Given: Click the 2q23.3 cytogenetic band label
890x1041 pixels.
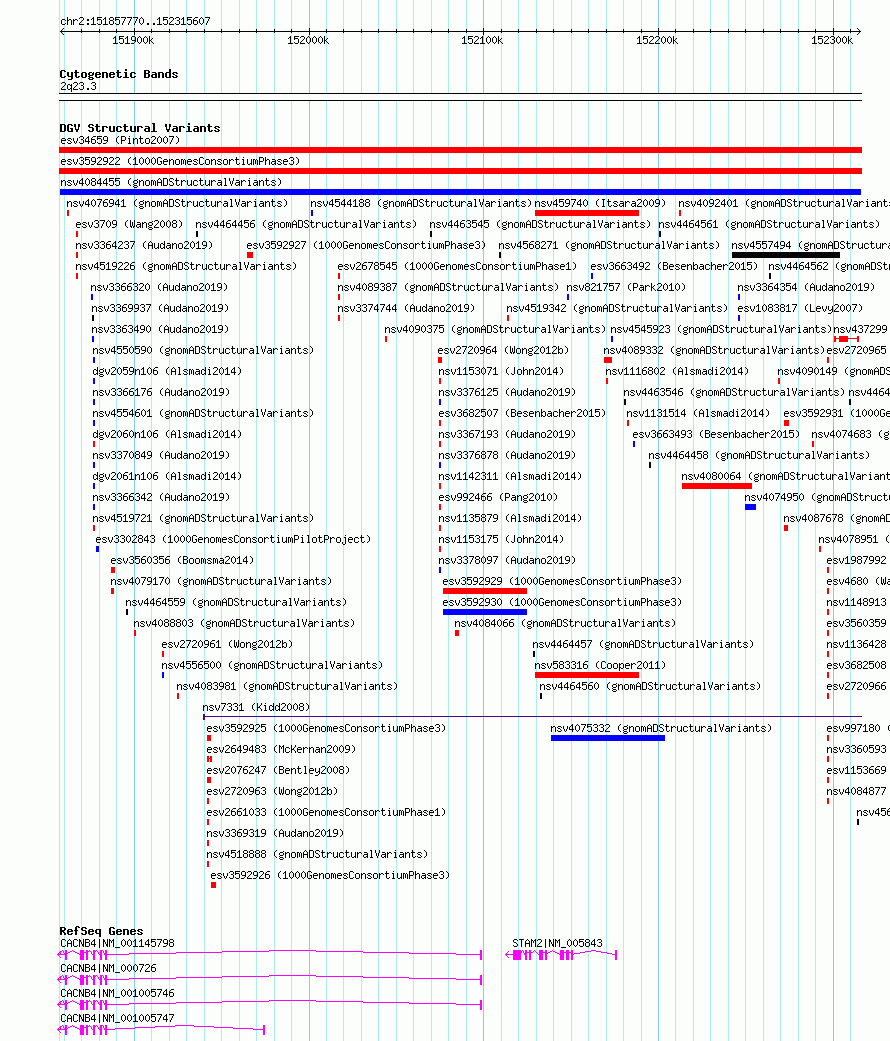Looking at the screenshot, I should [x=78, y=86].
